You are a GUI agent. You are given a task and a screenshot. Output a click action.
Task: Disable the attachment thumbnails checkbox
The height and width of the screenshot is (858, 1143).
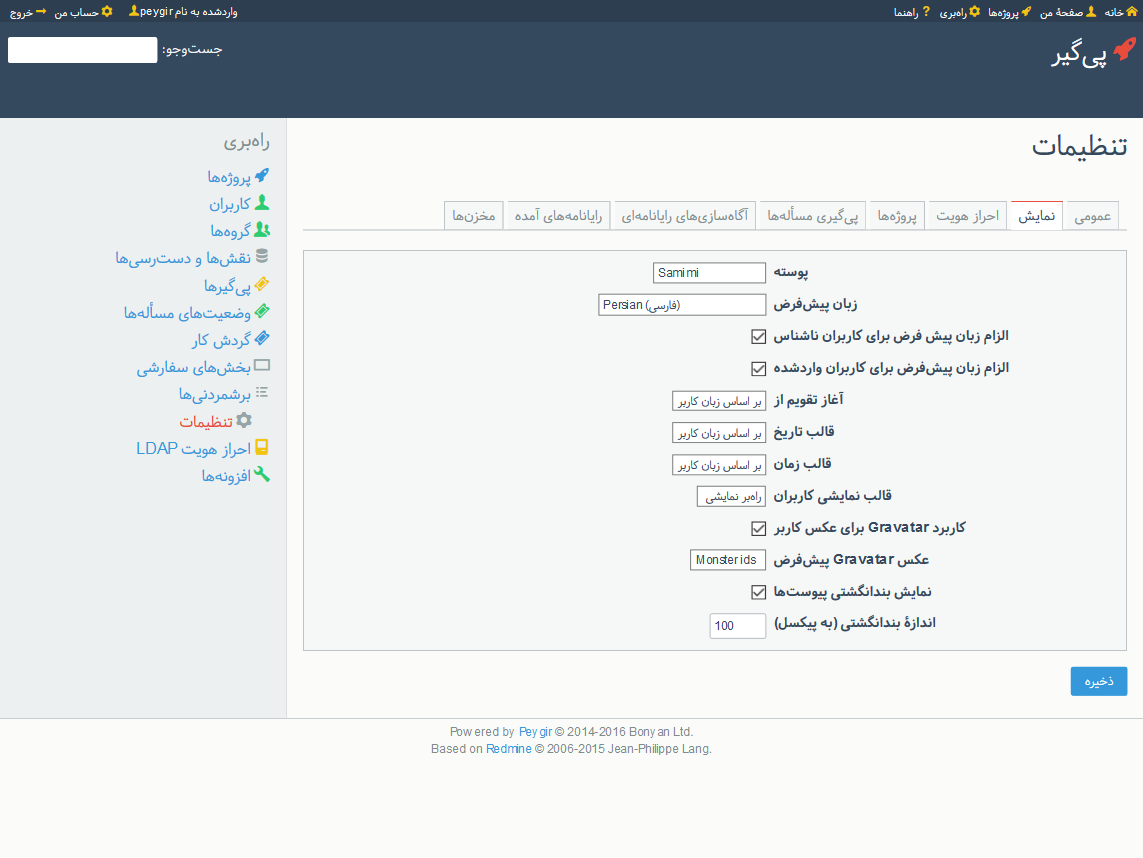[x=758, y=592]
